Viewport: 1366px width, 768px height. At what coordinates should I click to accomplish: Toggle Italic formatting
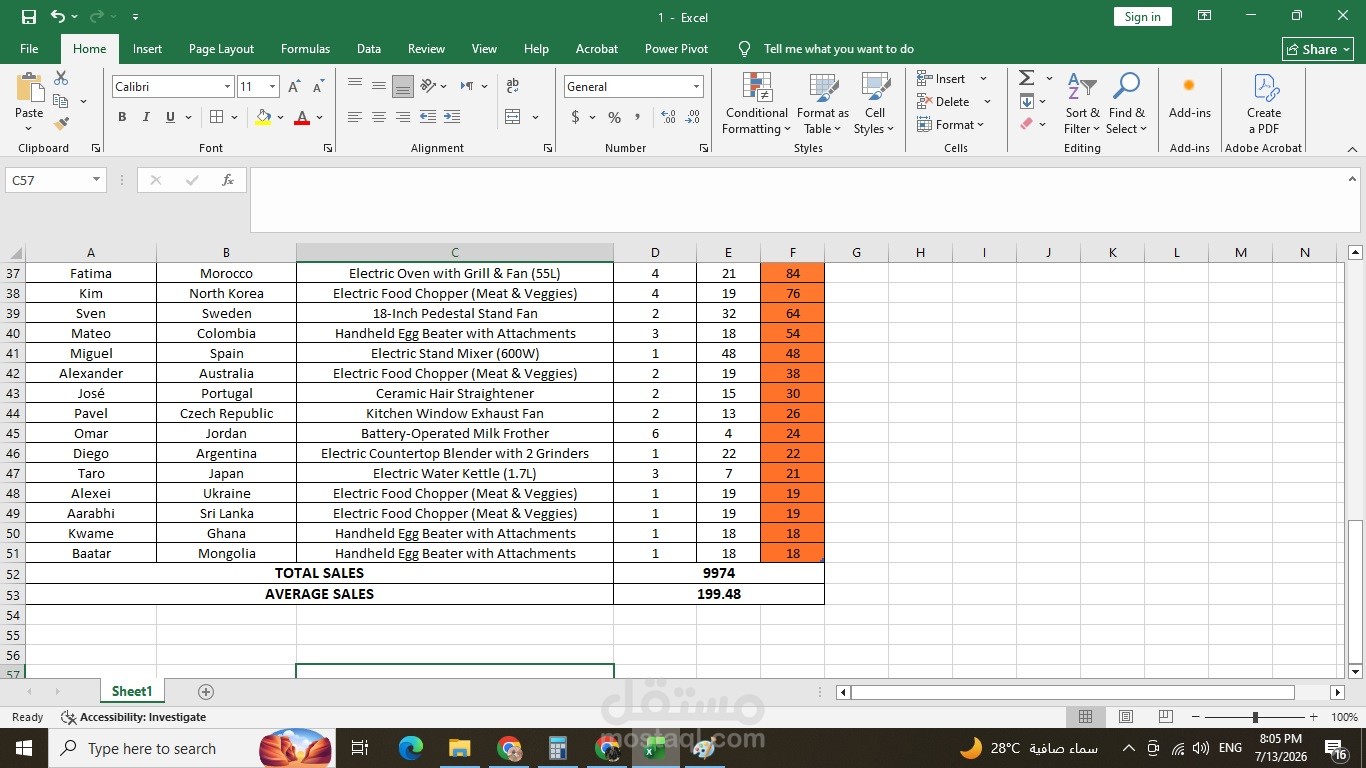(x=146, y=117)
